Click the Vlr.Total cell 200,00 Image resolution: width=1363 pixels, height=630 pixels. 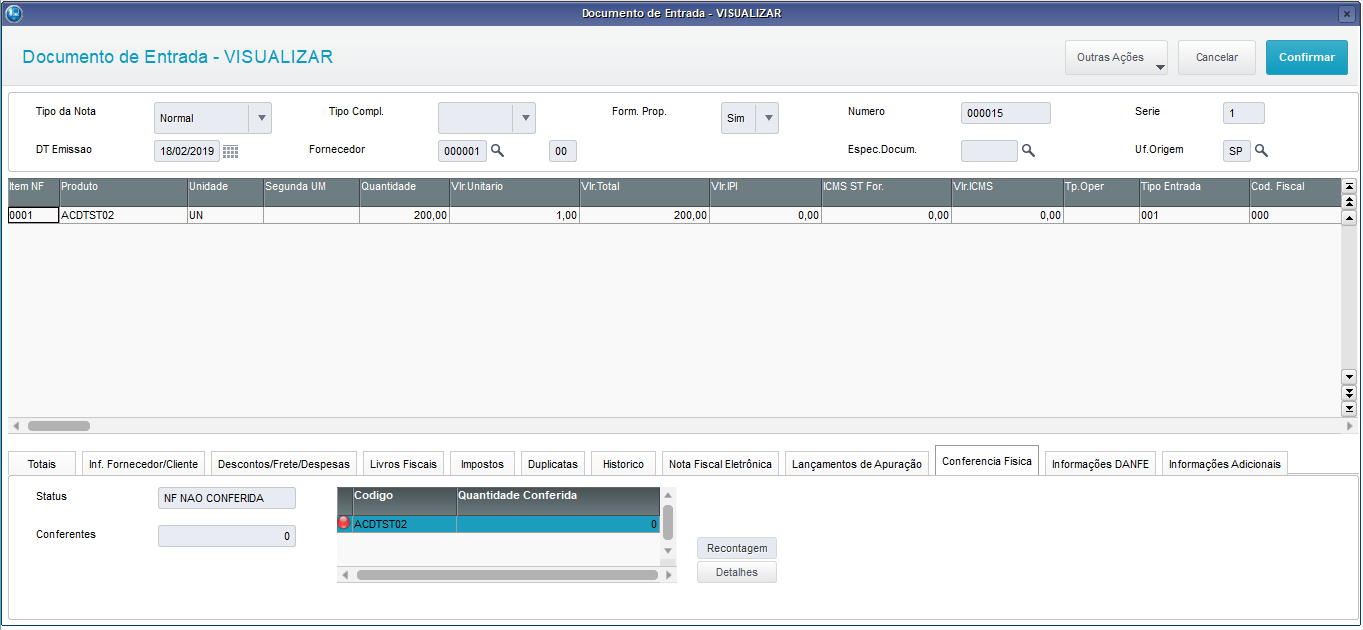coord(644,215)
